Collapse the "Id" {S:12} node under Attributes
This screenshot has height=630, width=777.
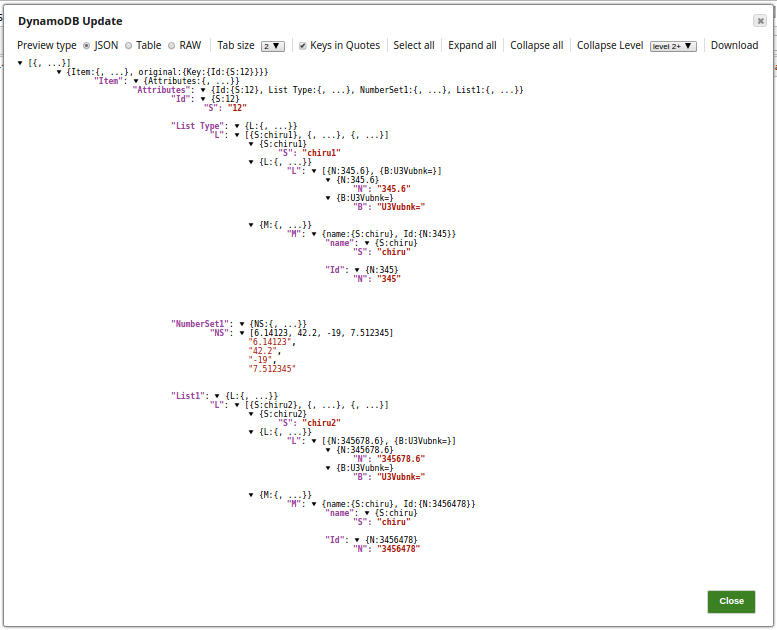point(203,99)
